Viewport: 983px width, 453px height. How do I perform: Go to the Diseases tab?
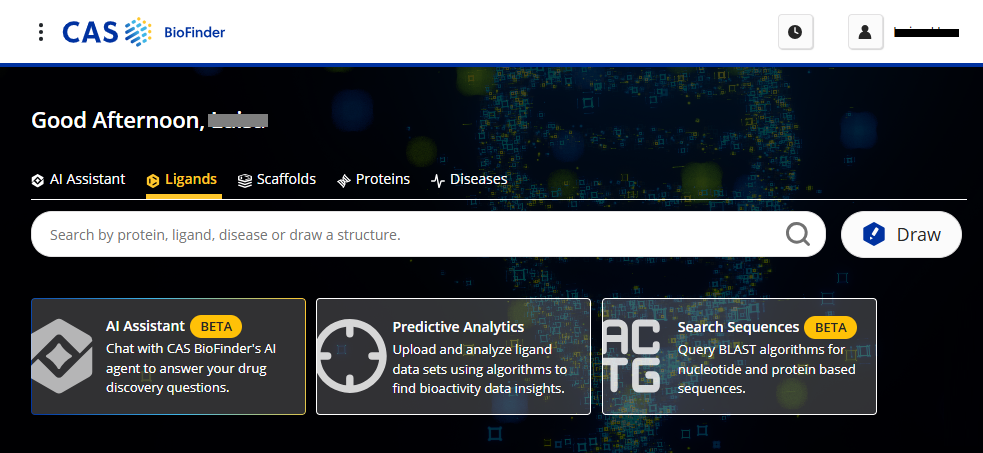click(x=469, y=180)
